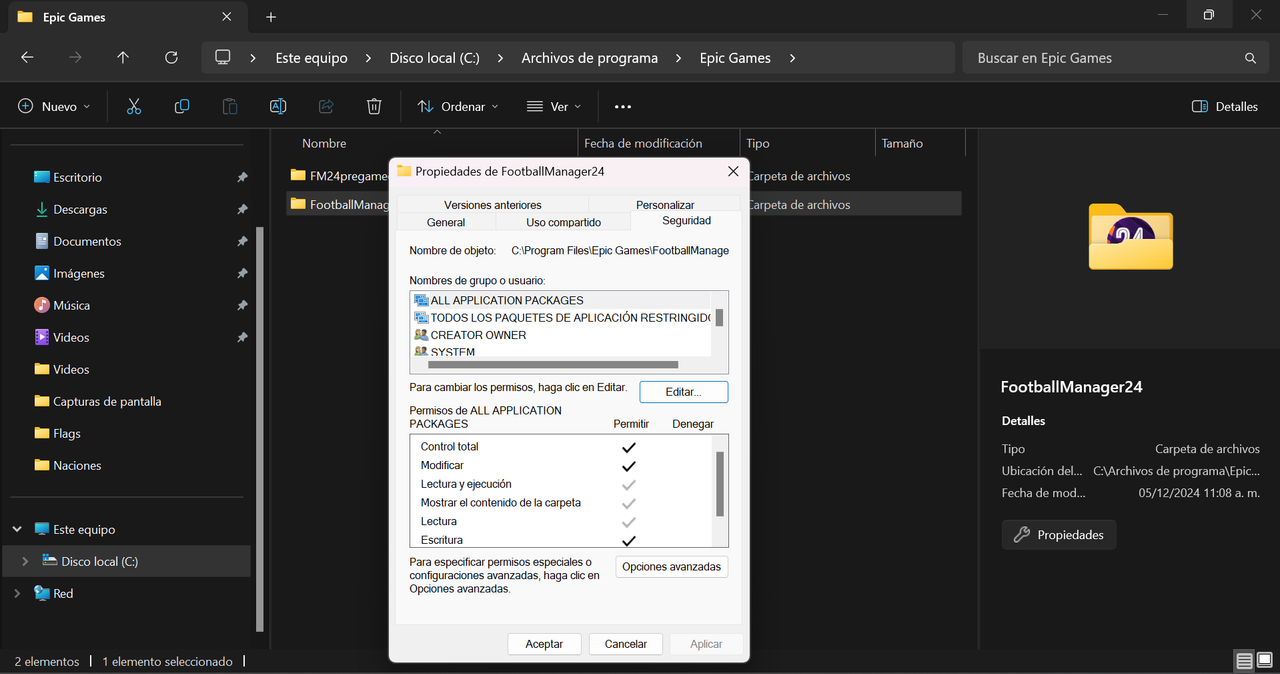This screenshot has width=1280, height=674.
Task: Expand the Red node in navigation tree
Action: (17, 593)
